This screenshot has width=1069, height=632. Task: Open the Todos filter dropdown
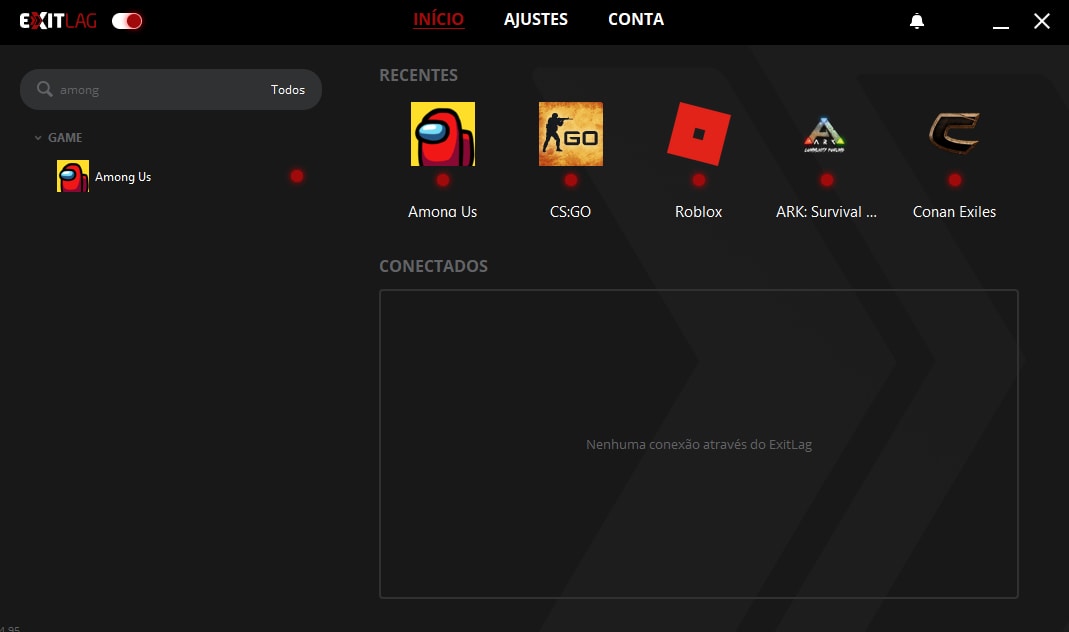coord(287,89)
